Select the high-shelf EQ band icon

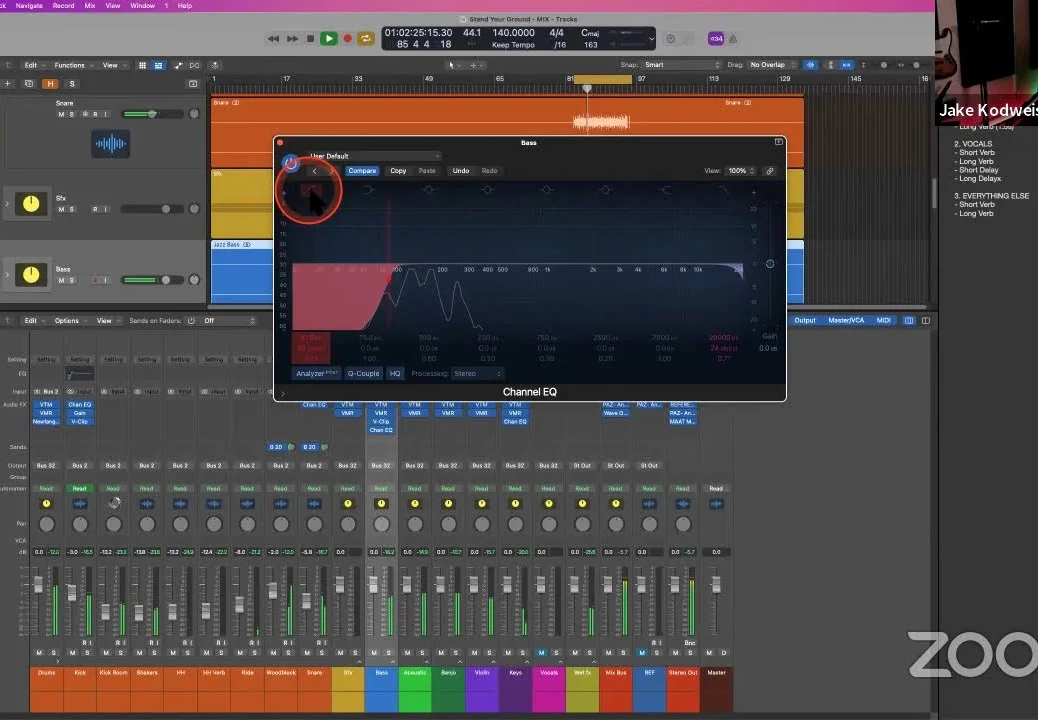click(x=665, y=190)
